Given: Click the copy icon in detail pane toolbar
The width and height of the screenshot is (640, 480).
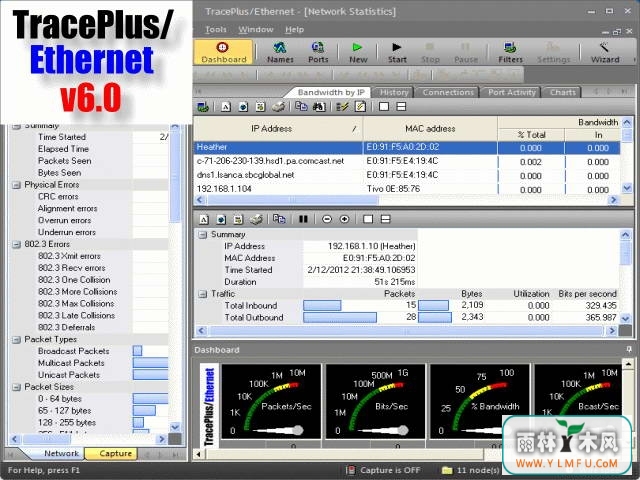Looking at the screenshot, I should (279, 219).
